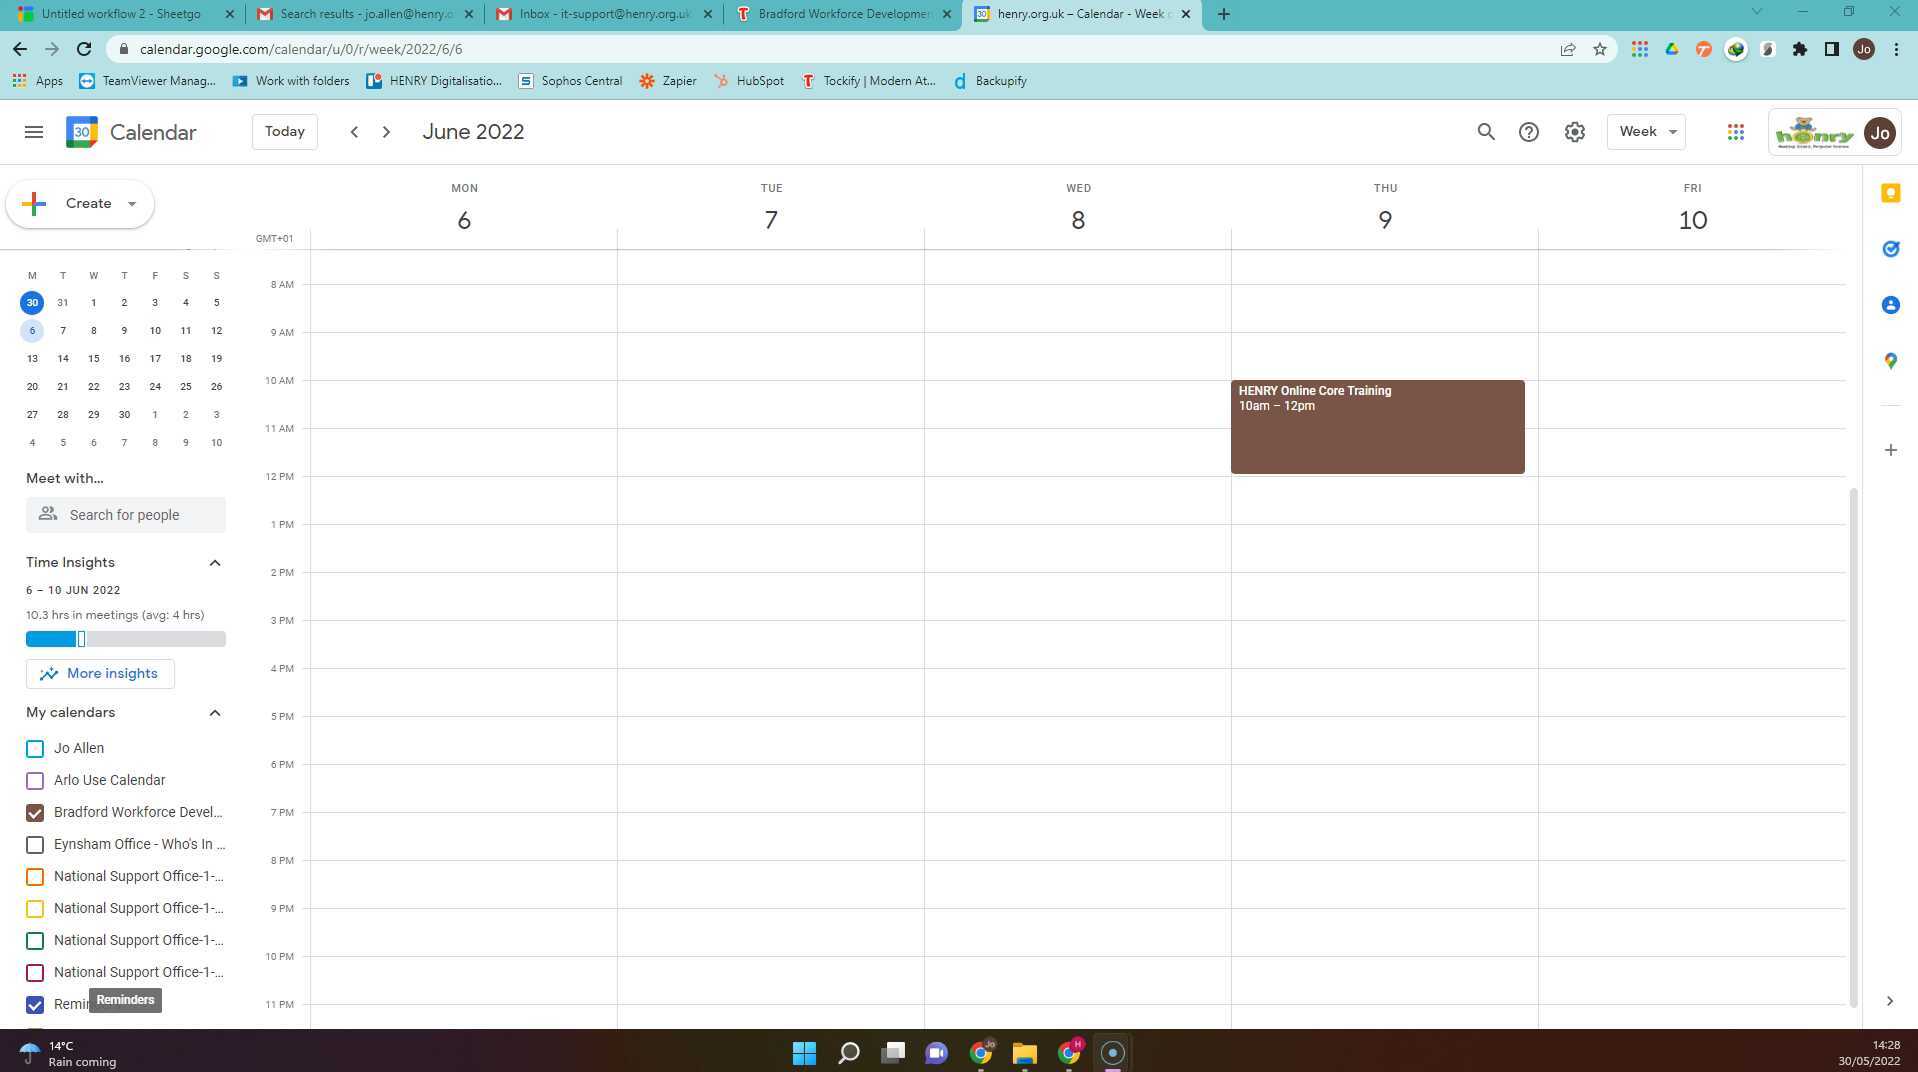Viewport: 1918px width, 1072px height.
Task: Toggle the Arlo Use Calendar checkbox
Action: [35, 781]
